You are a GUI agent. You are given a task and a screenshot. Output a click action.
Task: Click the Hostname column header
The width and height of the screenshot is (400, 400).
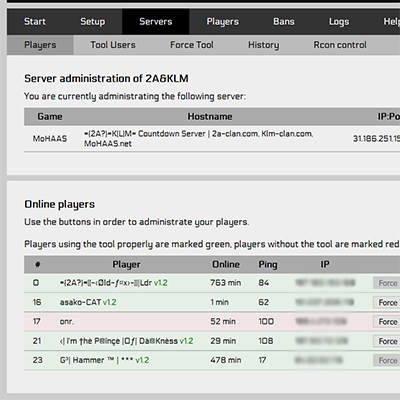(x=210, y=116)
